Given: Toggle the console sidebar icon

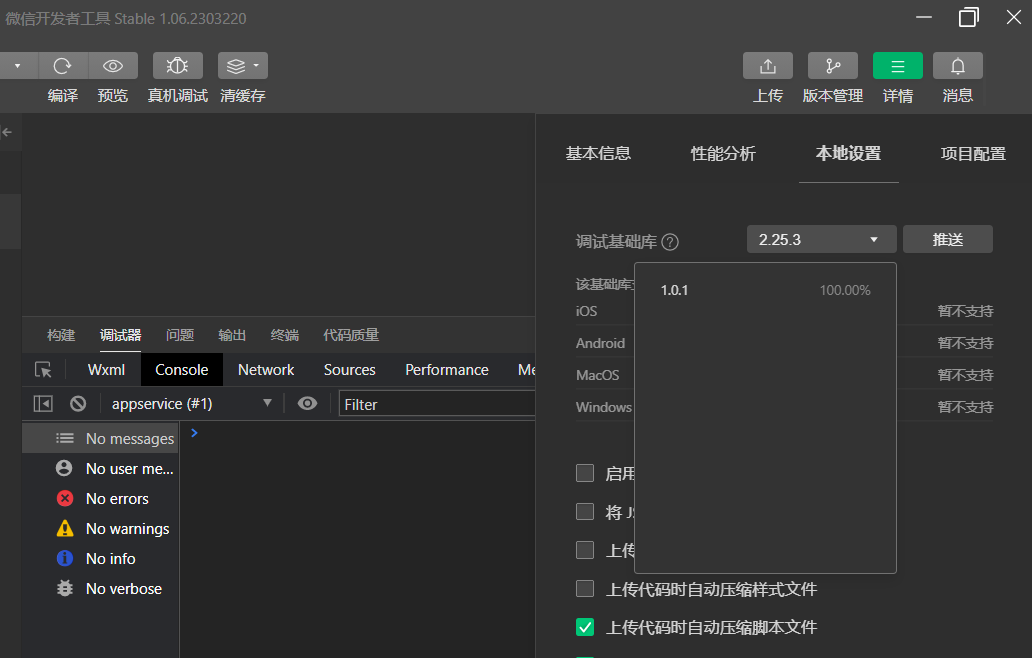Looking at the screenshot, I should [43, 403].
